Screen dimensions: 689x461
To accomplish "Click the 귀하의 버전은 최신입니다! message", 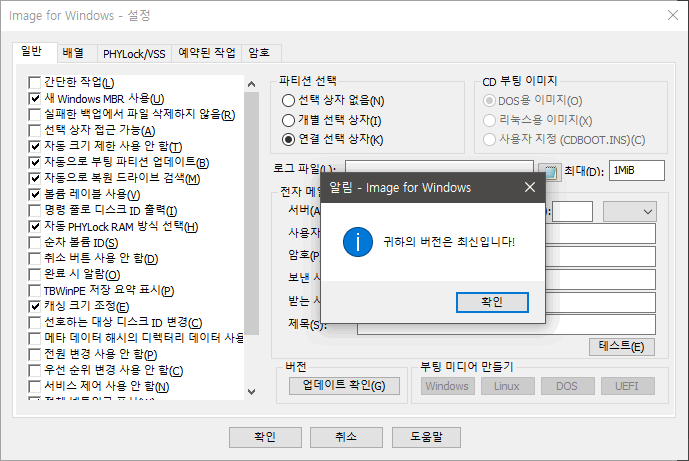I will pyautogui.click(x=449, y=242).
